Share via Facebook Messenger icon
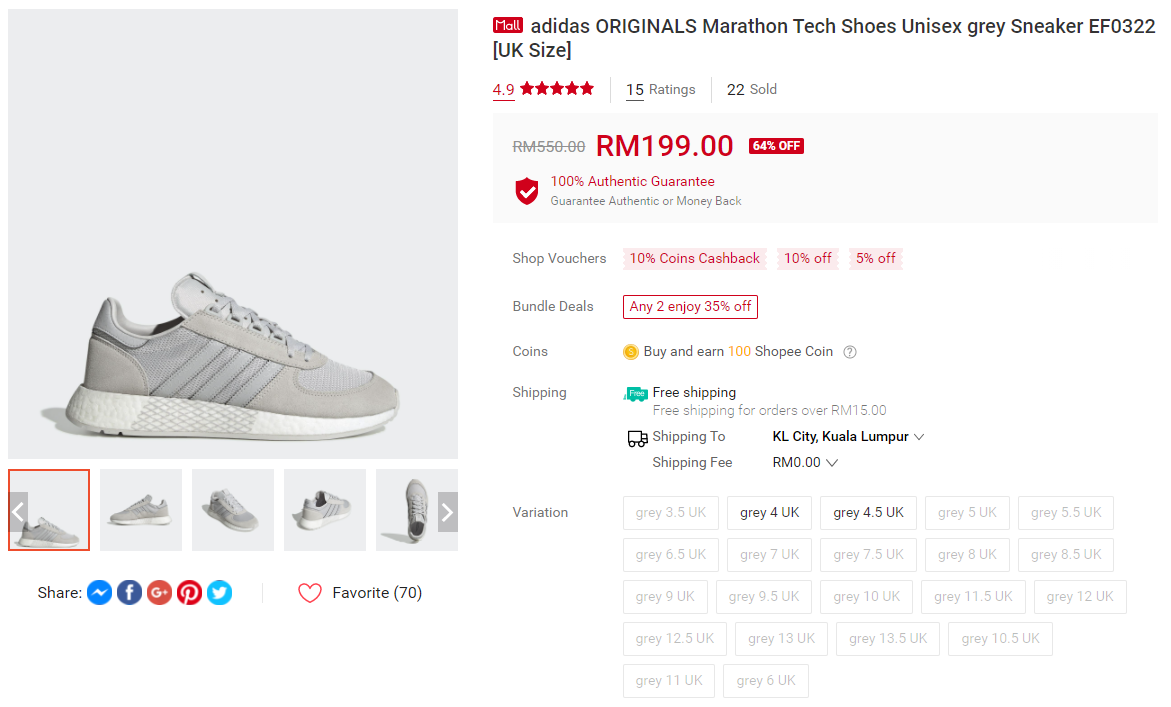 (99, 593)
